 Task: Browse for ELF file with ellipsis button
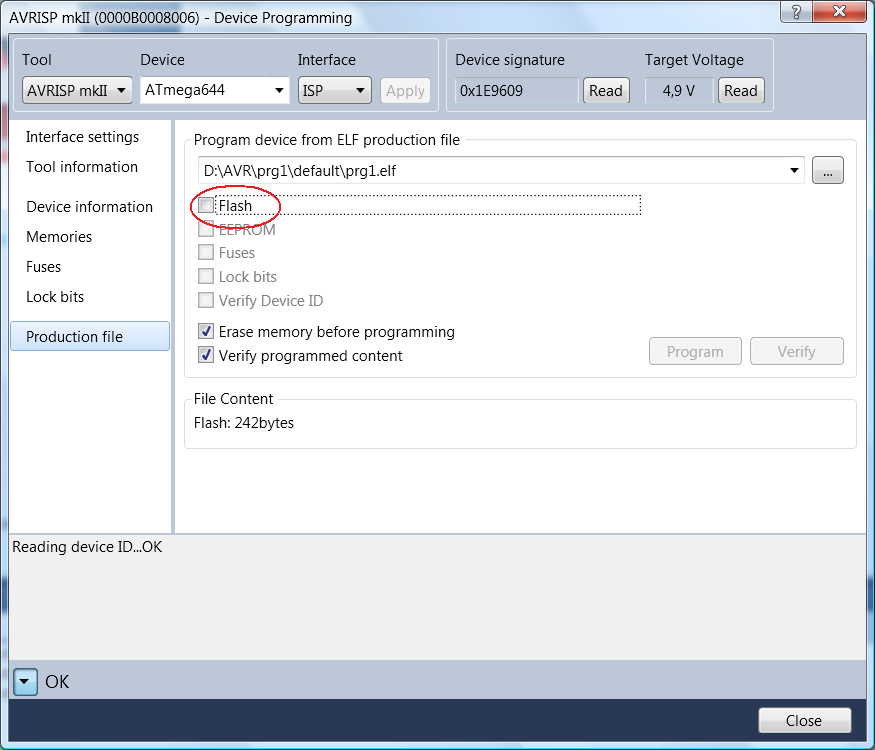828,170
